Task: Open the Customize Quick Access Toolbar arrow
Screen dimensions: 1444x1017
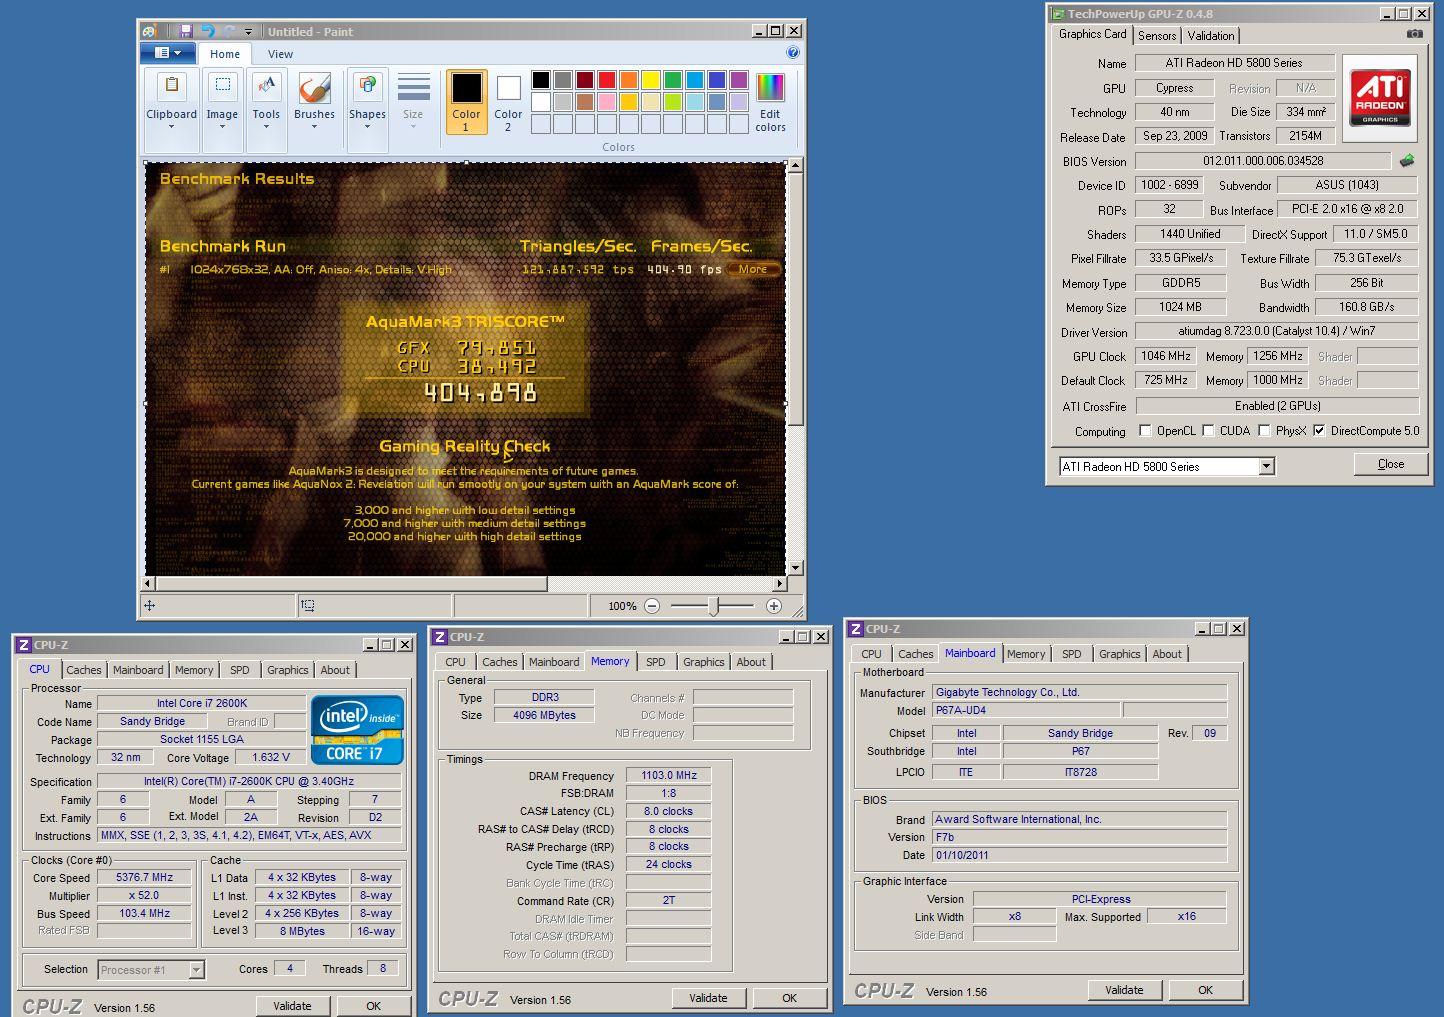Action: pos(249,32)
